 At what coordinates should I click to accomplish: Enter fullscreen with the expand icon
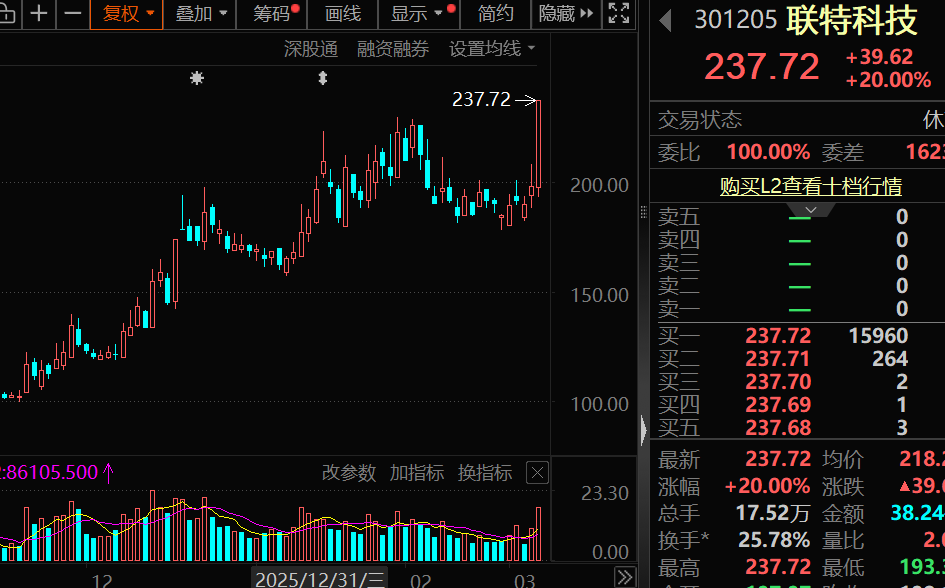619,14
